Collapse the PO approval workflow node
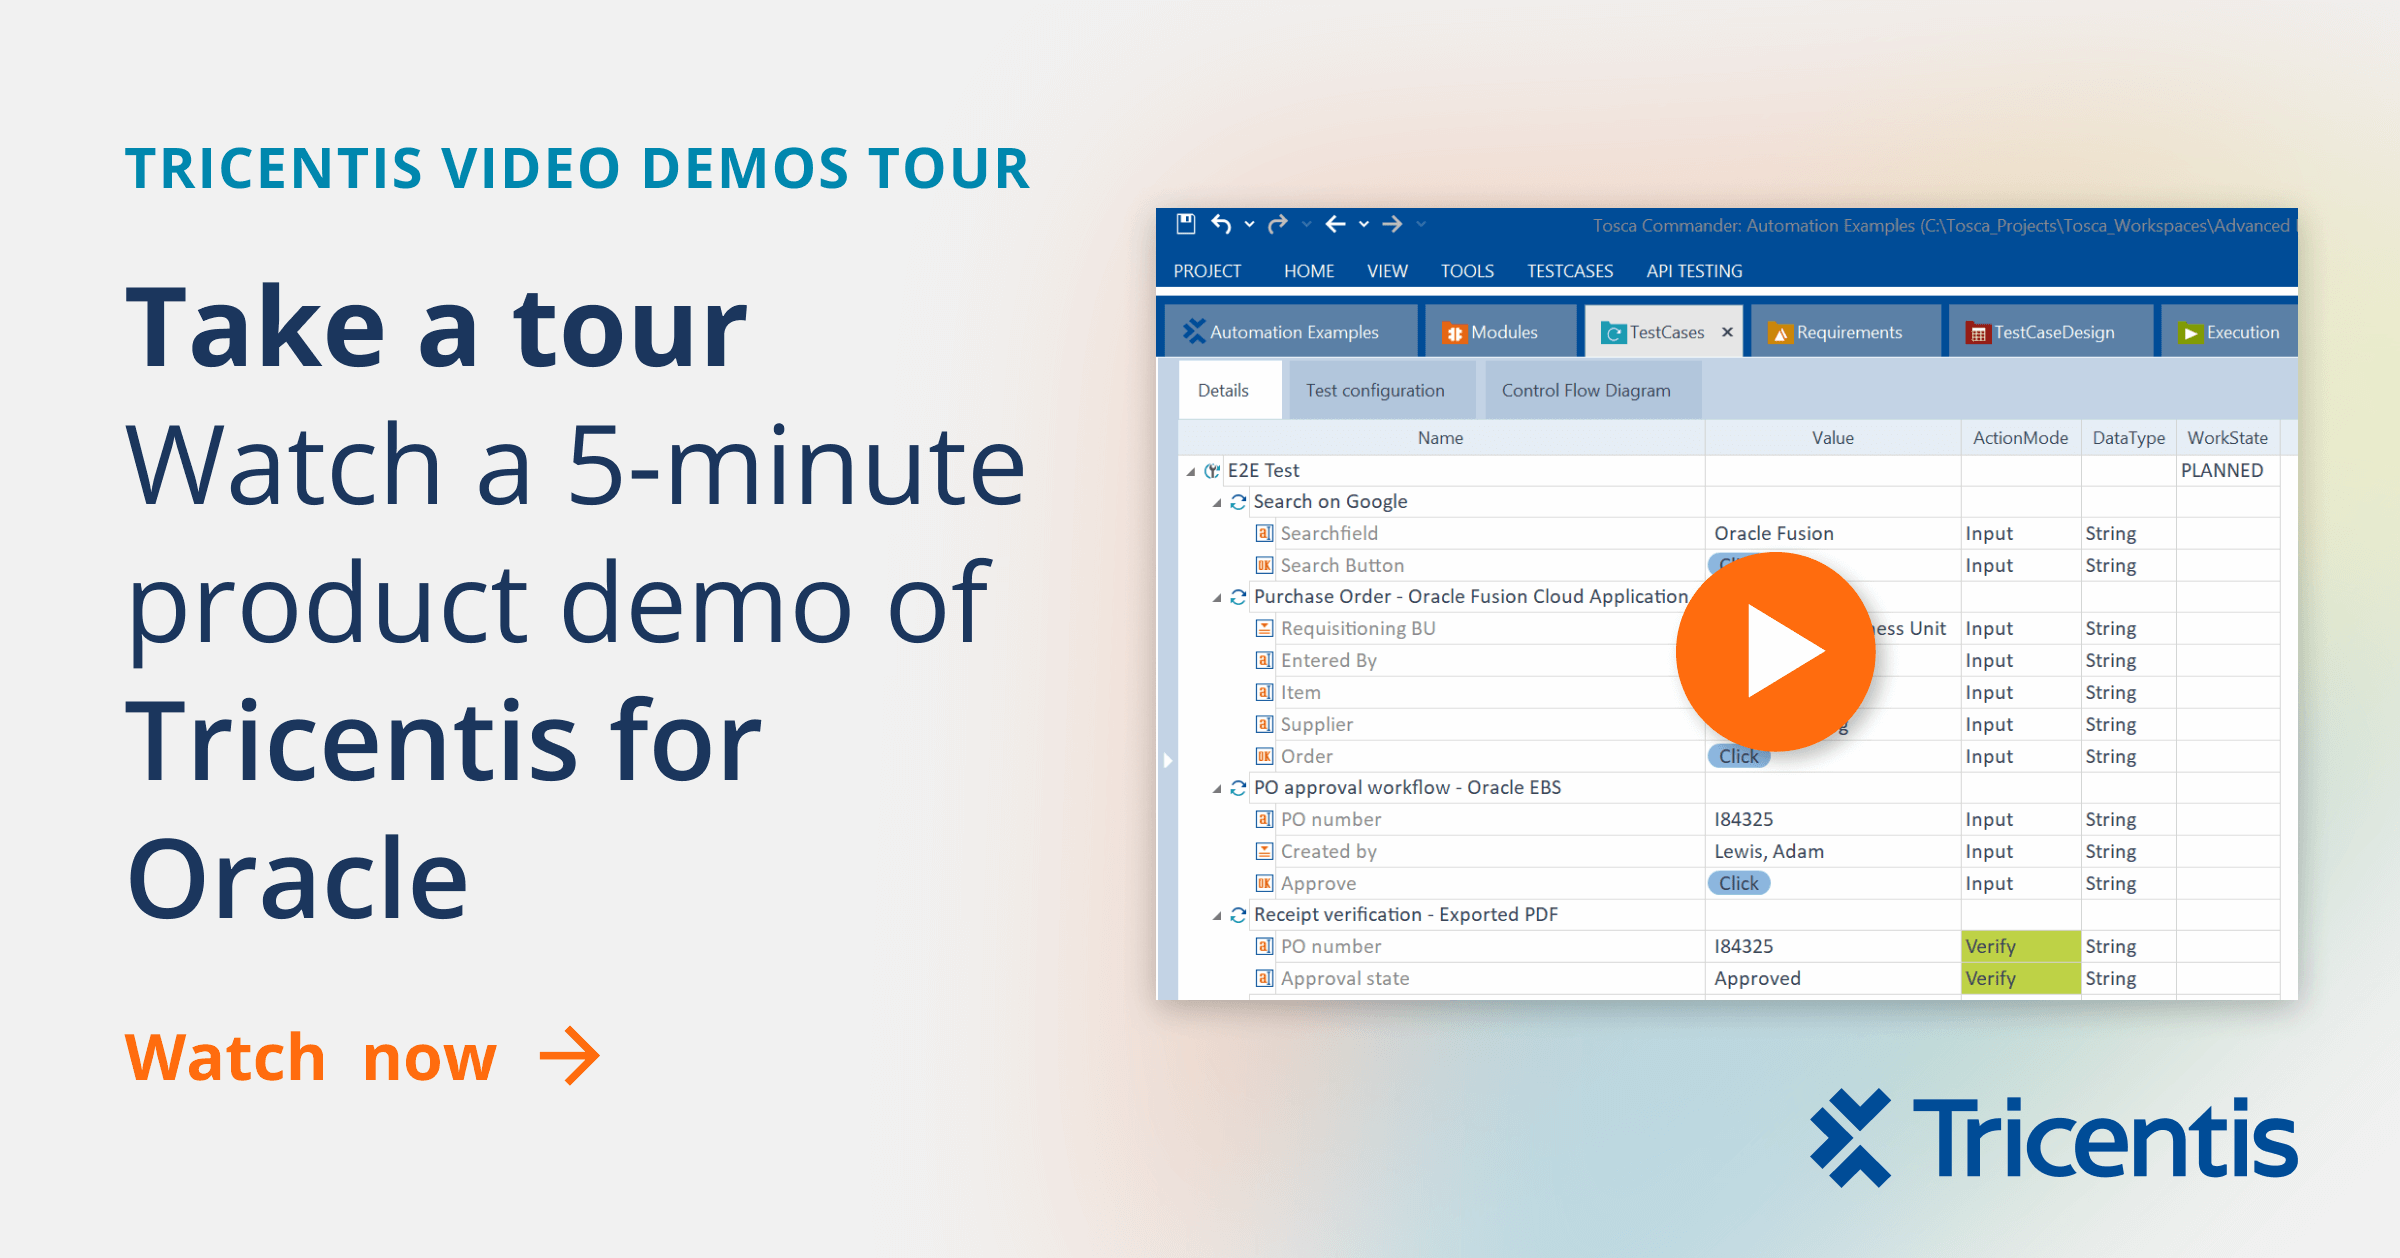The height and width of the screenshot is (1258, 2400). coord(1216,789)
